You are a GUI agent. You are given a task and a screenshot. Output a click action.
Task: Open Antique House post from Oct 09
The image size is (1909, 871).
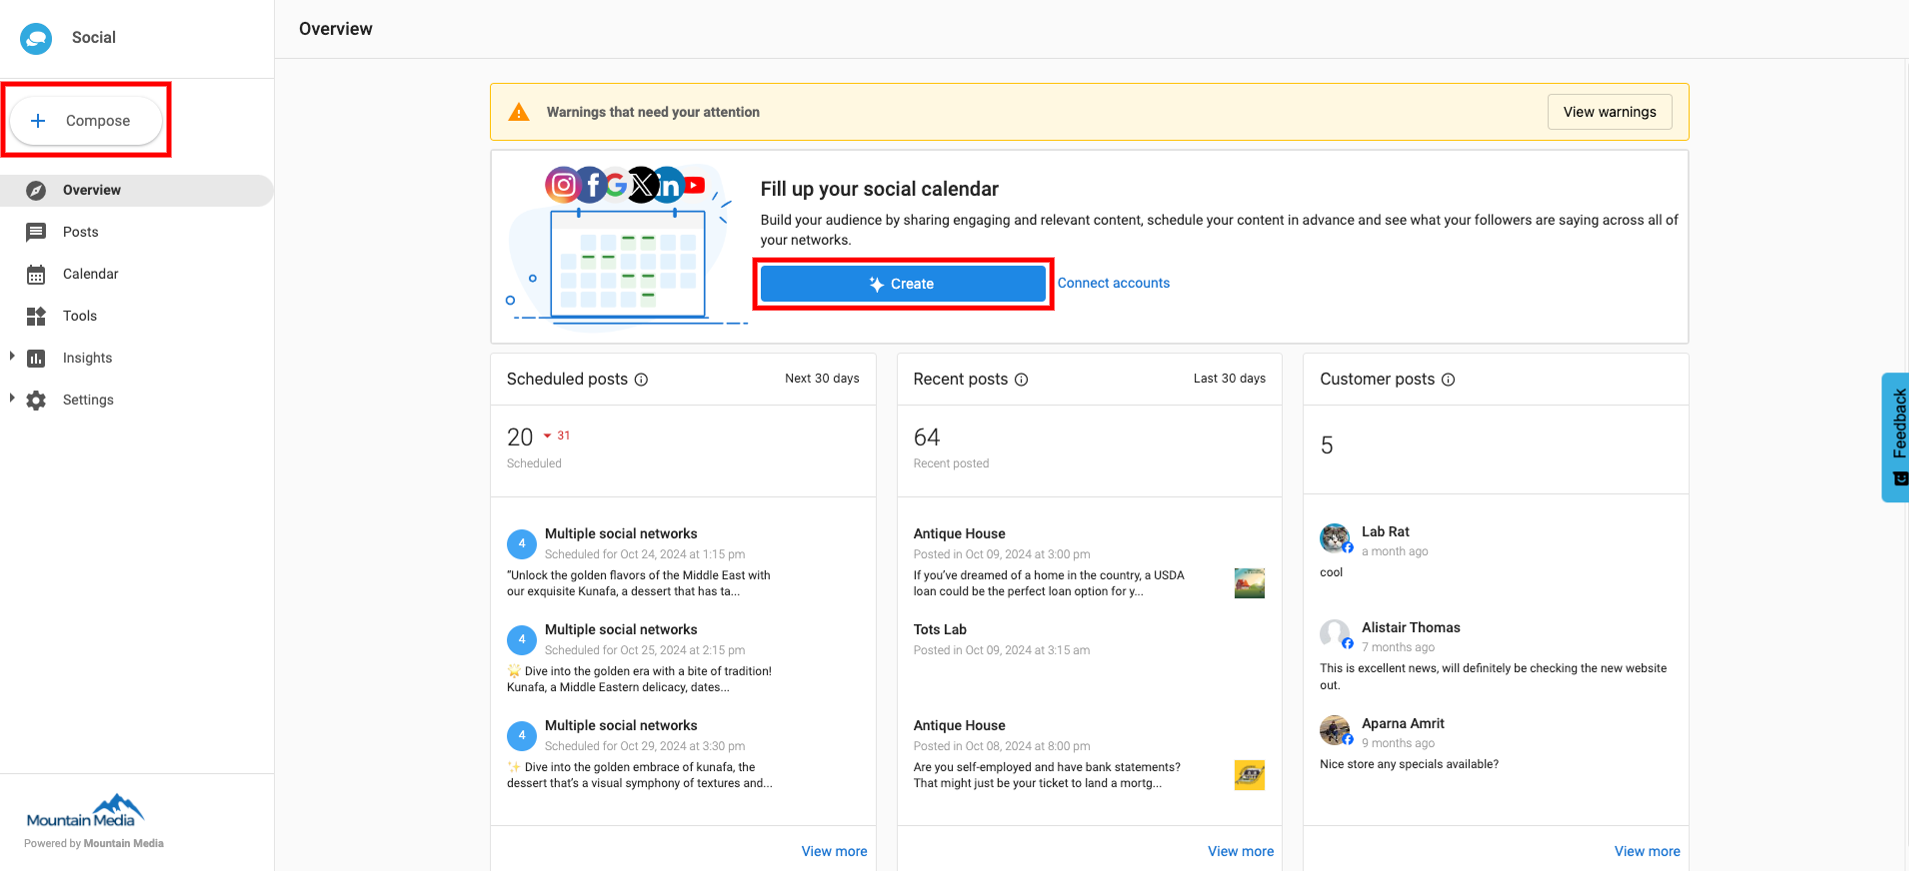pyautogui.click(x=1089, y=562)
